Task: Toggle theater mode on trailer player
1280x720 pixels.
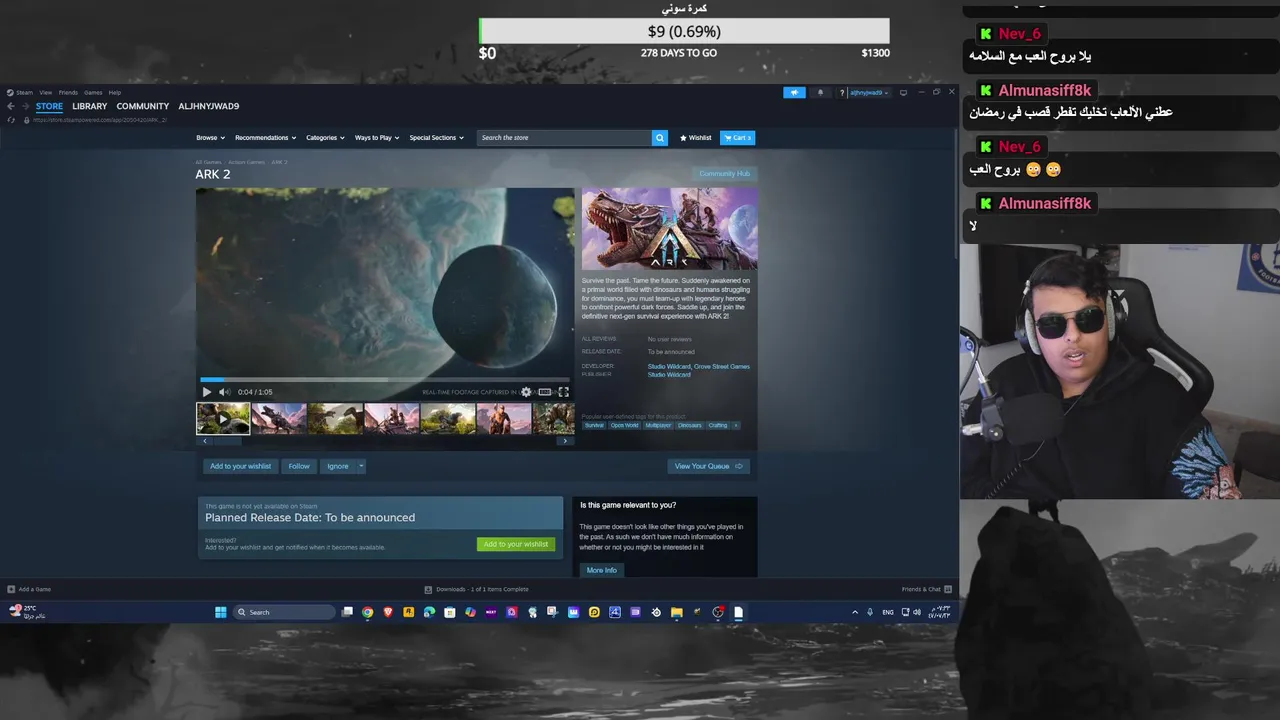Action: [545, 392]
